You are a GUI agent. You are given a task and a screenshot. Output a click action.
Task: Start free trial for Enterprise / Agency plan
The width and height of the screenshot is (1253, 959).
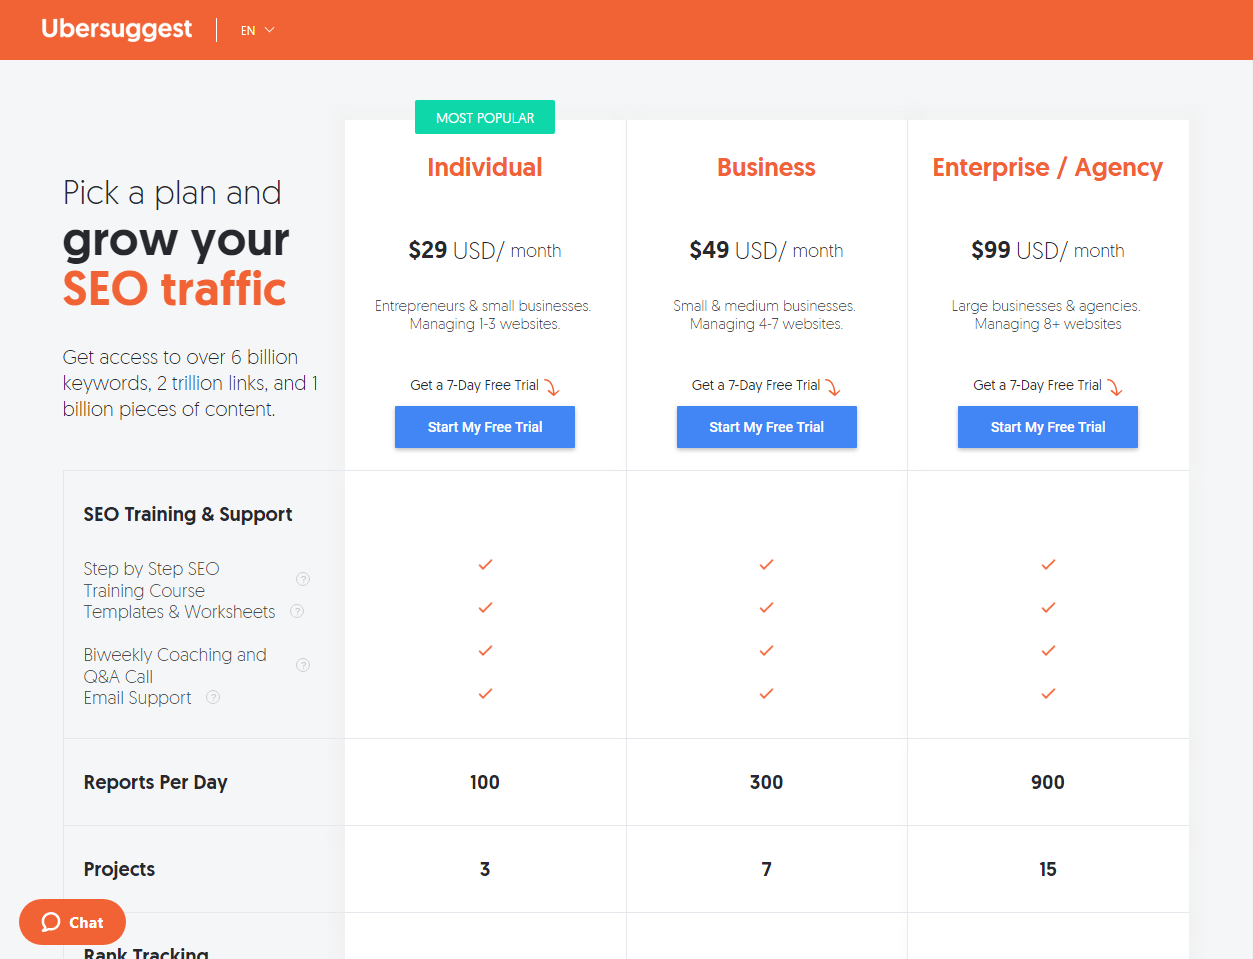click(x=1048, y=427)
